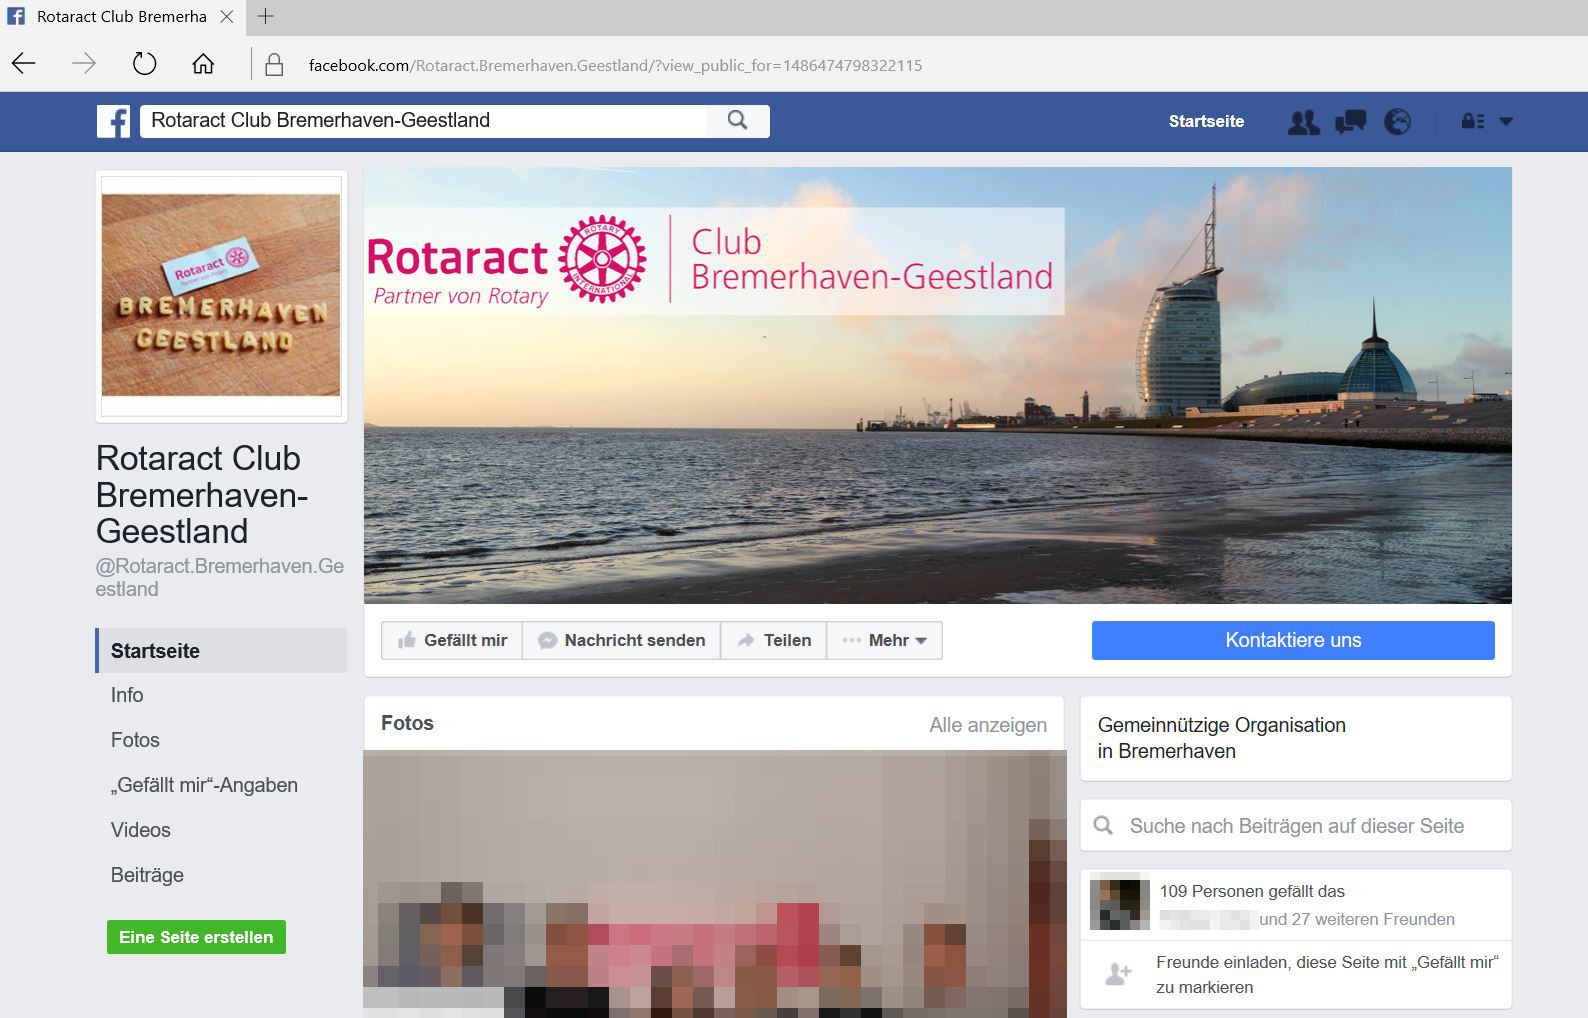
Task: Click the browser forward arrow
Action: coord(84,65)
